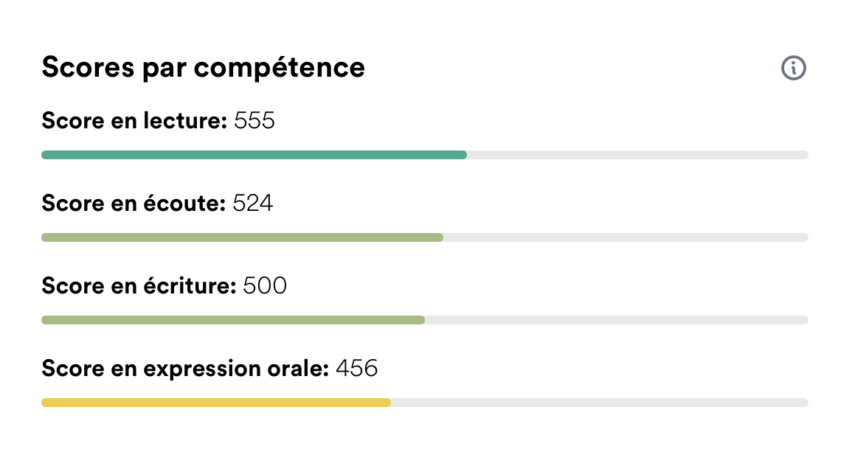The image size is (855, 452).
Task: Click the yellow filled expression orale bar
Action: [x=215, y=402]
